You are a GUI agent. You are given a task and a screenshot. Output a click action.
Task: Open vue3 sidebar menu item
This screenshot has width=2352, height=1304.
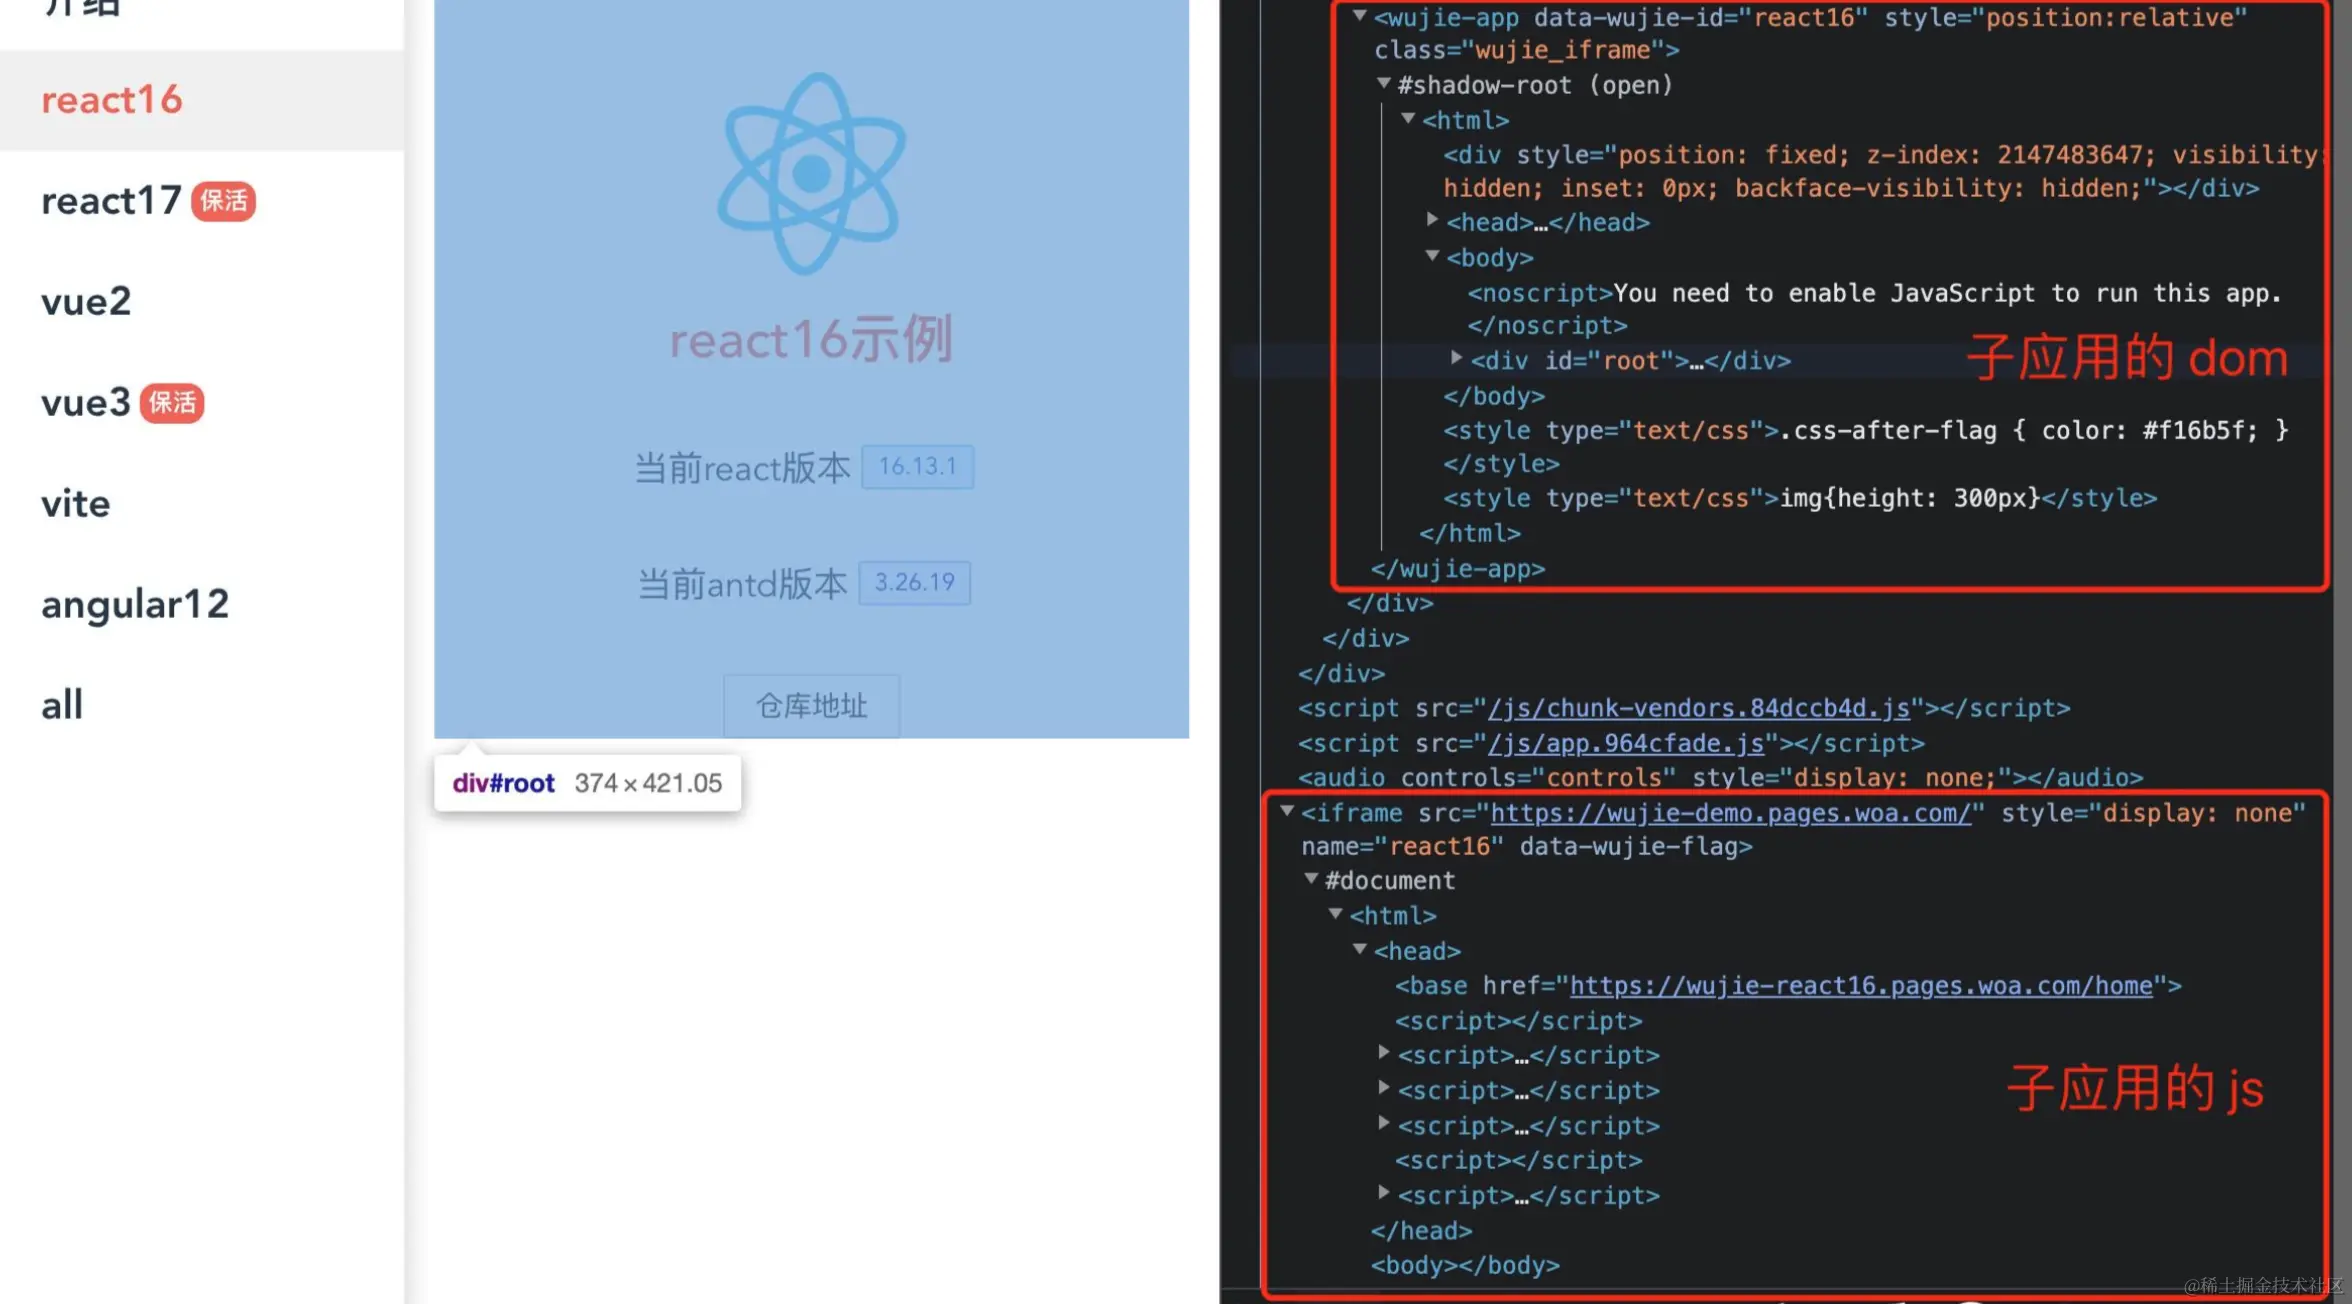click(x=86, y=402)
